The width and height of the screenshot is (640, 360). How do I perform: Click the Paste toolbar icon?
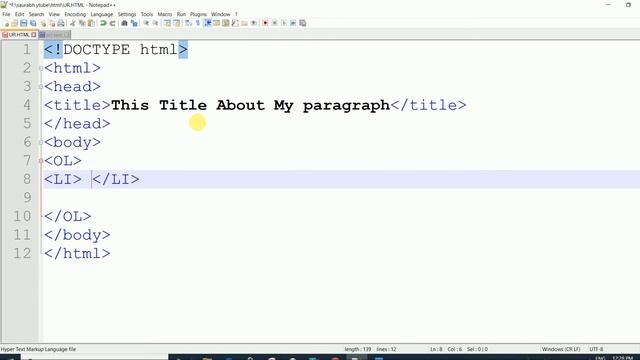[x=91, y=23]
